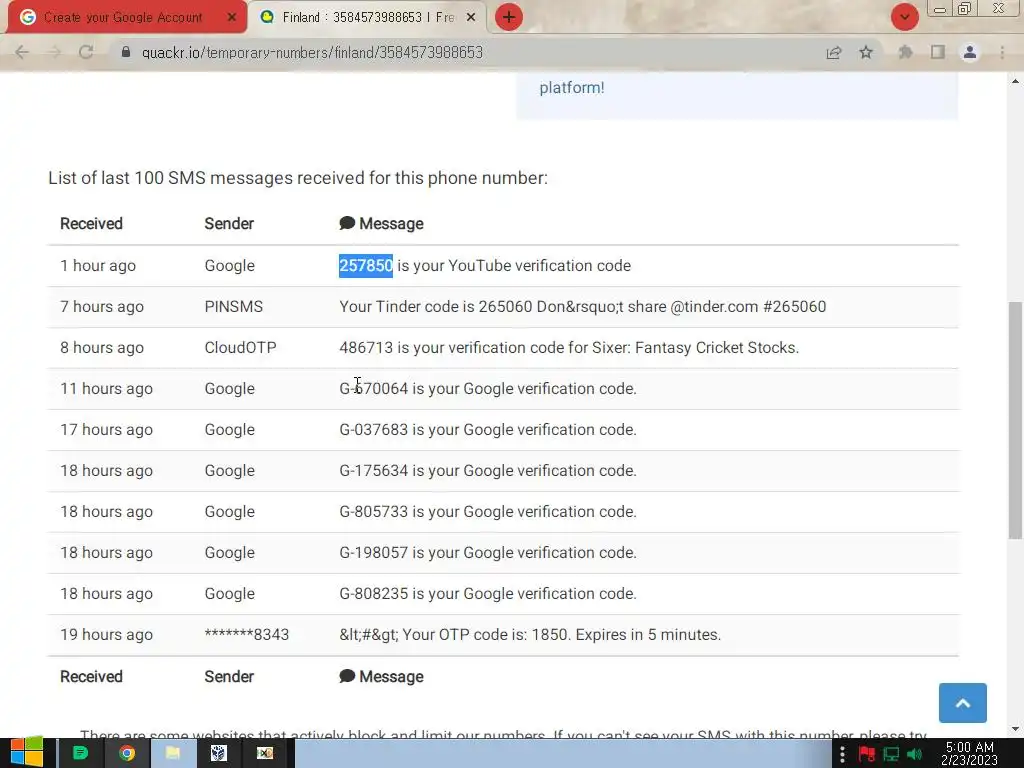Click the bottom Message footer header

[x=381, y=677]
